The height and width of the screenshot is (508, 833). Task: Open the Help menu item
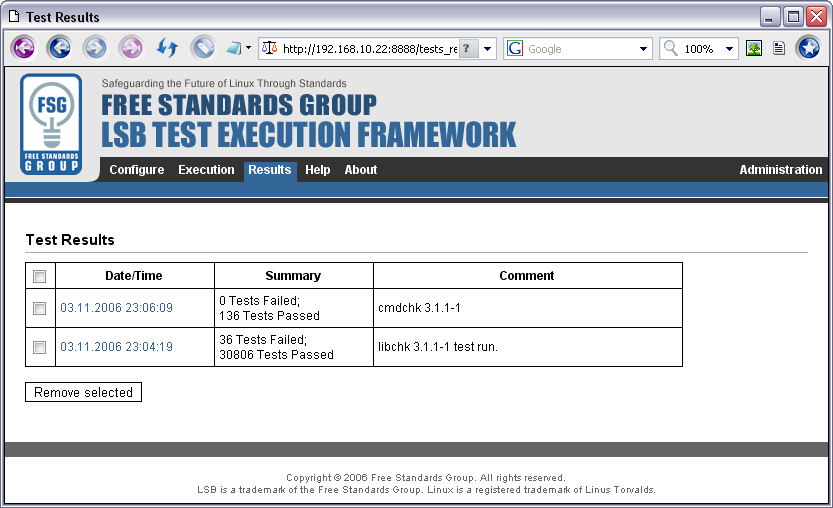pyautogui.click(x=318, y=170)
